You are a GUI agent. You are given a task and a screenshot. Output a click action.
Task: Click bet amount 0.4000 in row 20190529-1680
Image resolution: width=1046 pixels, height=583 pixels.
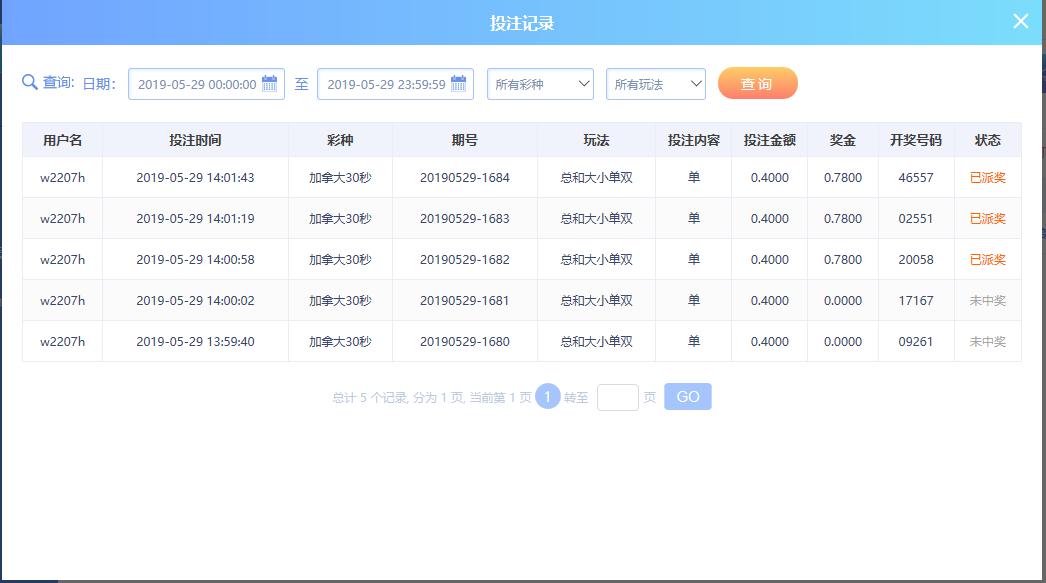pos(770,342)
